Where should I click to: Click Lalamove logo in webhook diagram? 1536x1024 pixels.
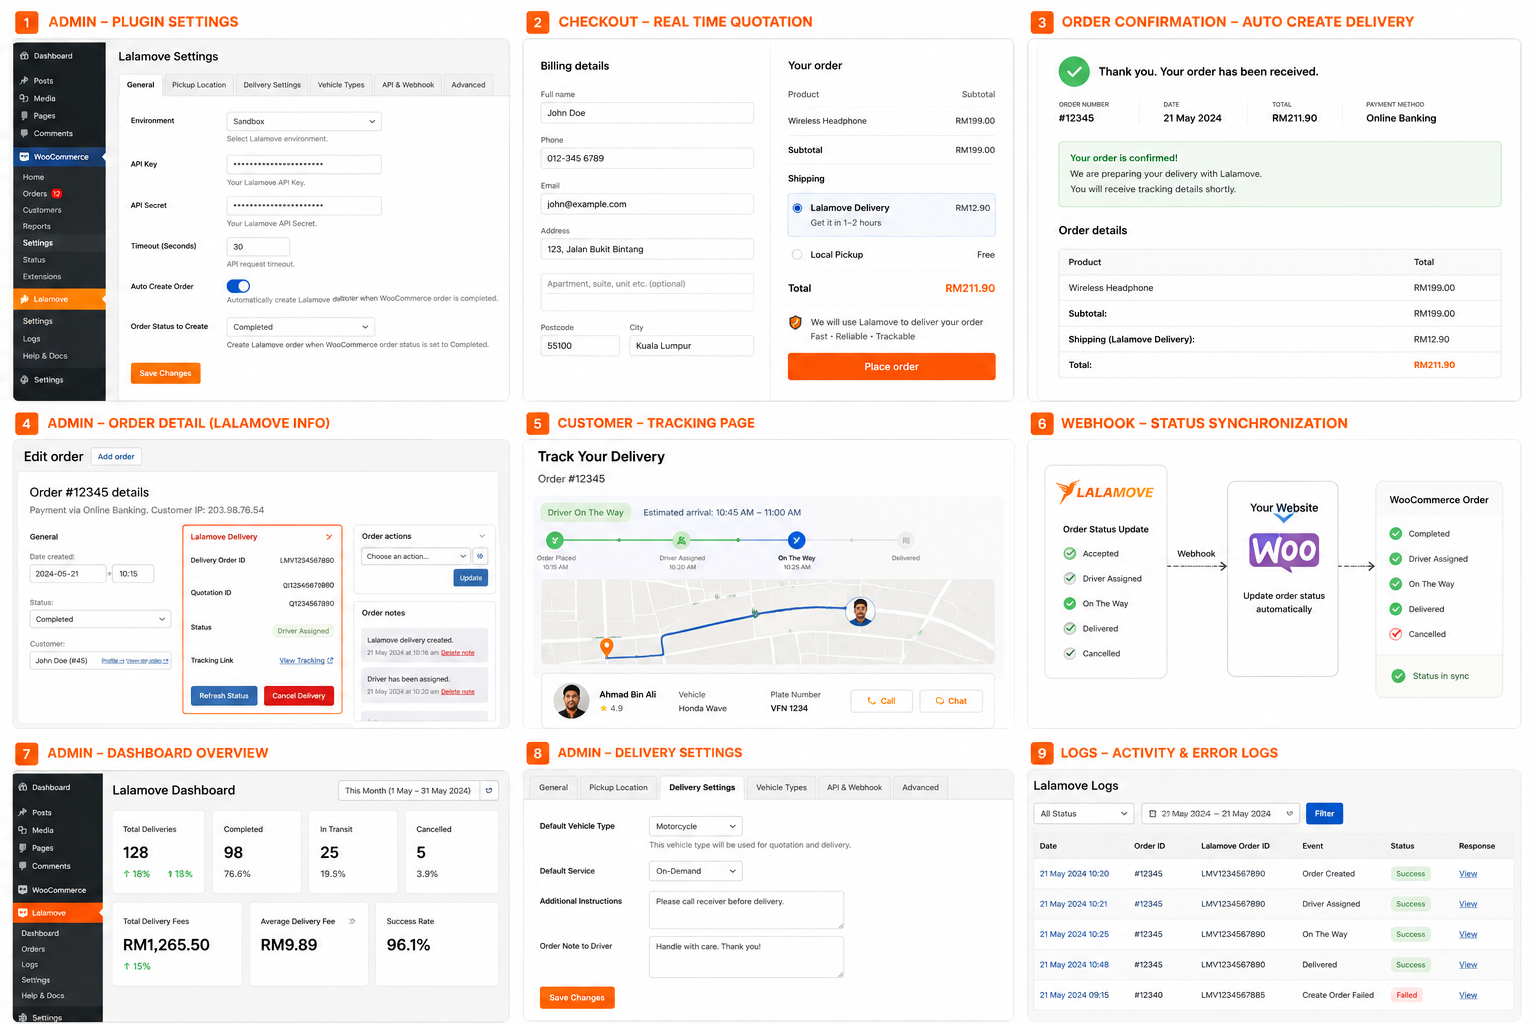click(x=1105, y=492)
